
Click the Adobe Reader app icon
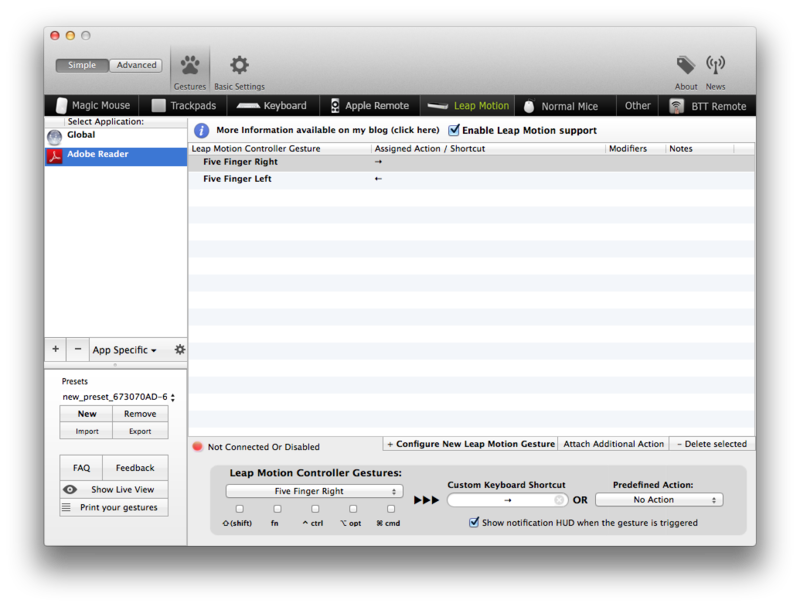tap(55, 156)
